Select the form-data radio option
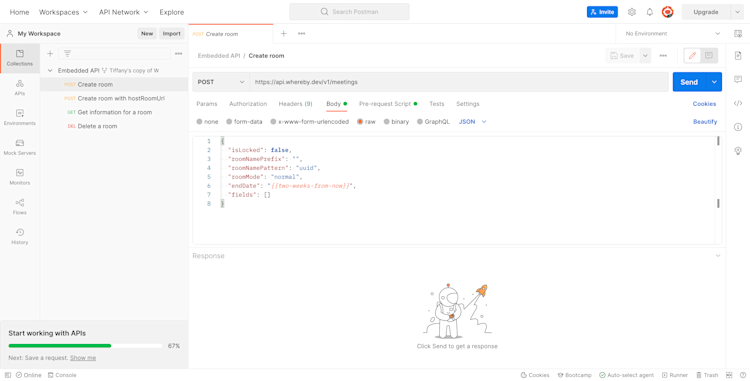The width and height of the screenshot is (750, 381). pos(244,122)
